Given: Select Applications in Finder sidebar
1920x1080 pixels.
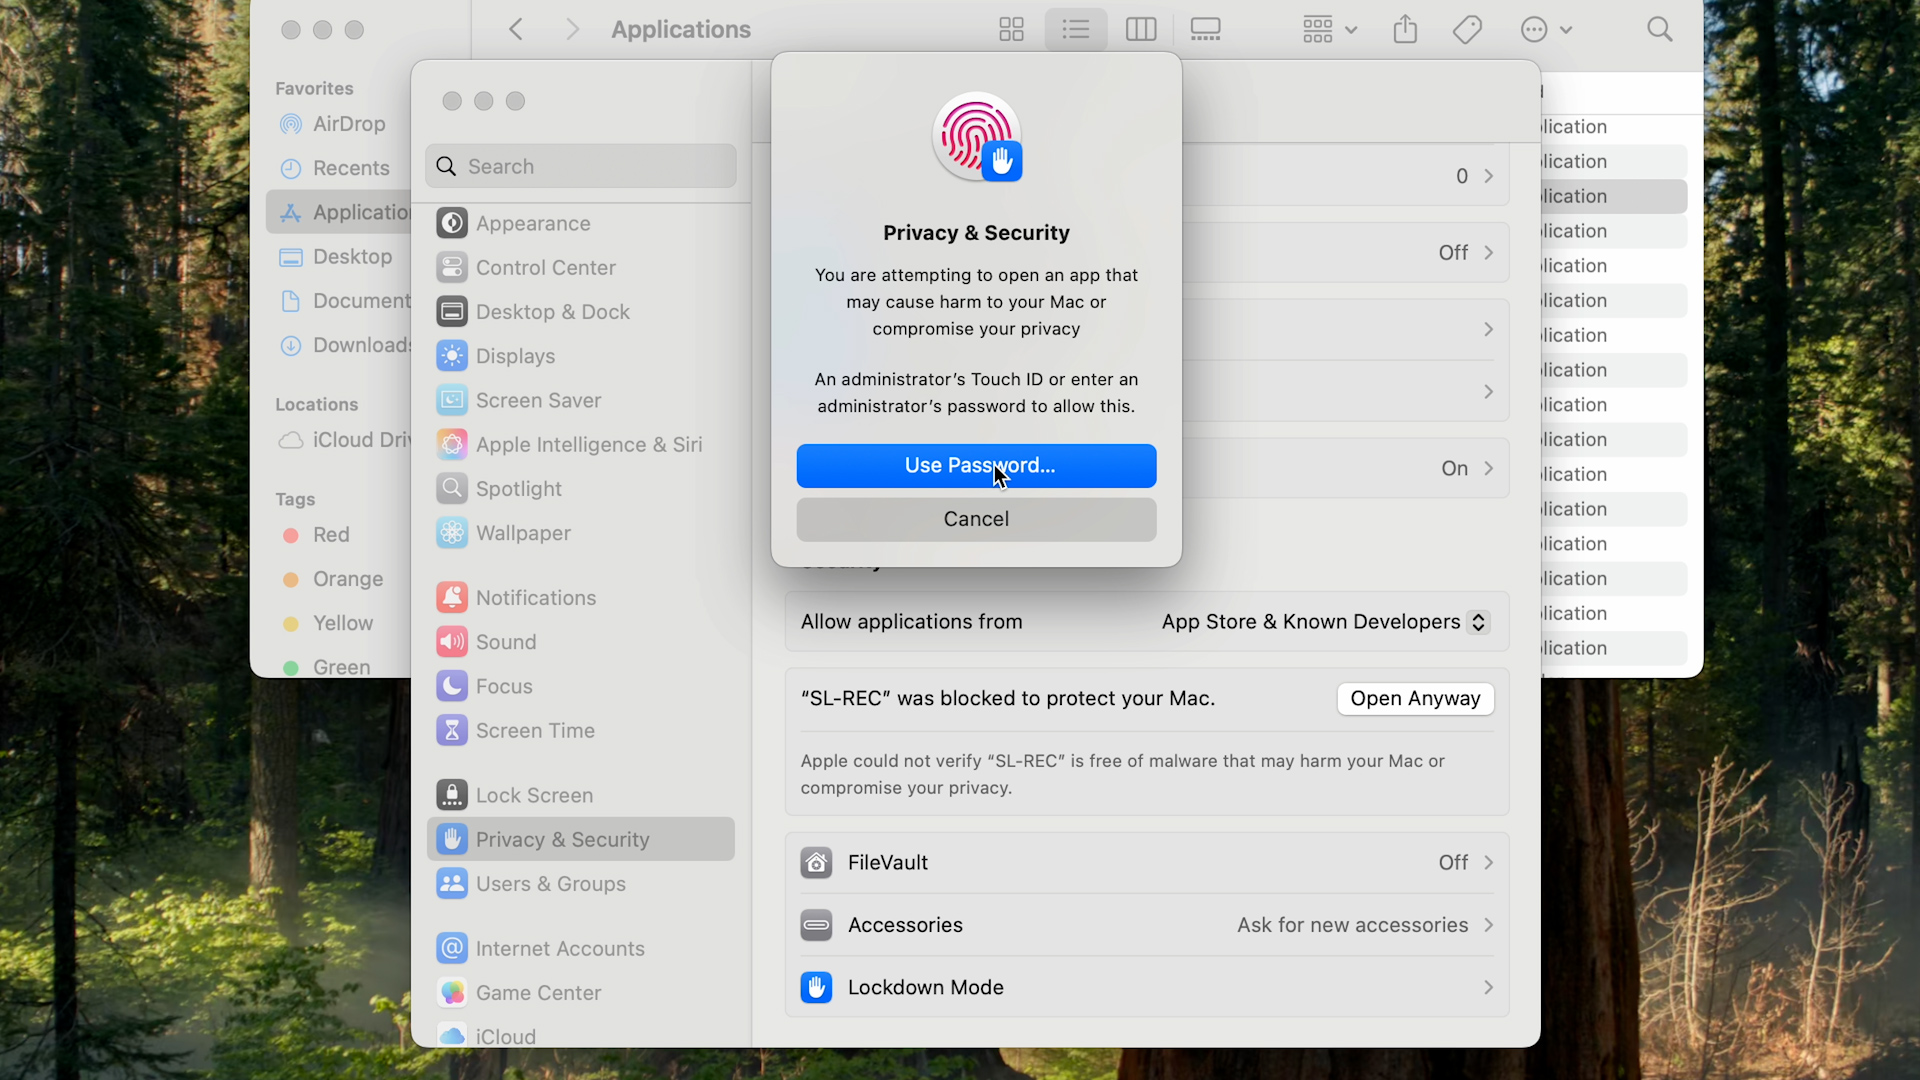Looking at the screenshot, I should click(x=340, y=212).
